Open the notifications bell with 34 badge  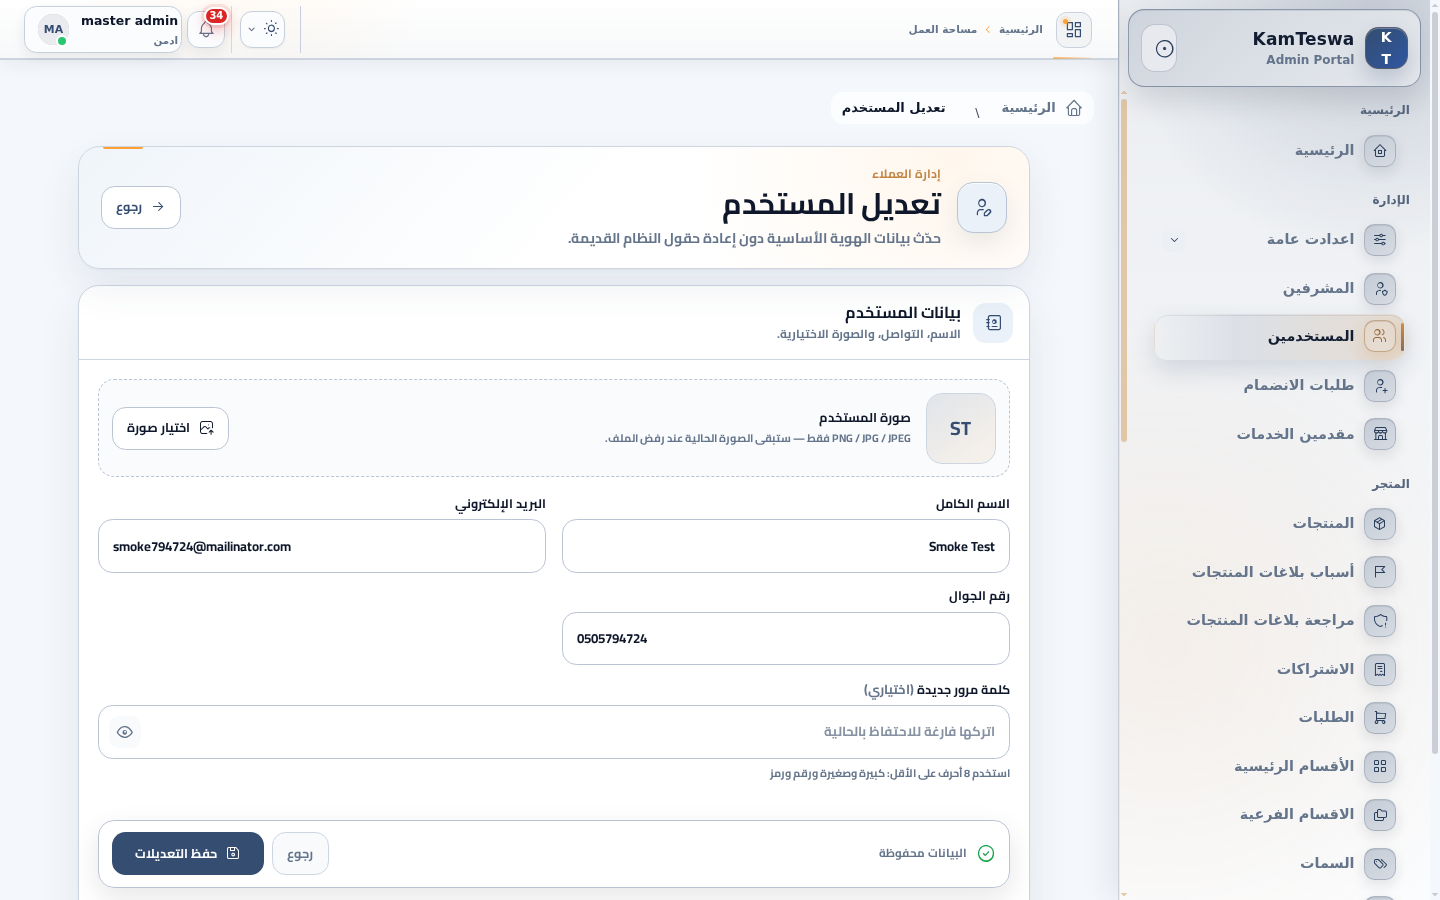(206, 29)
